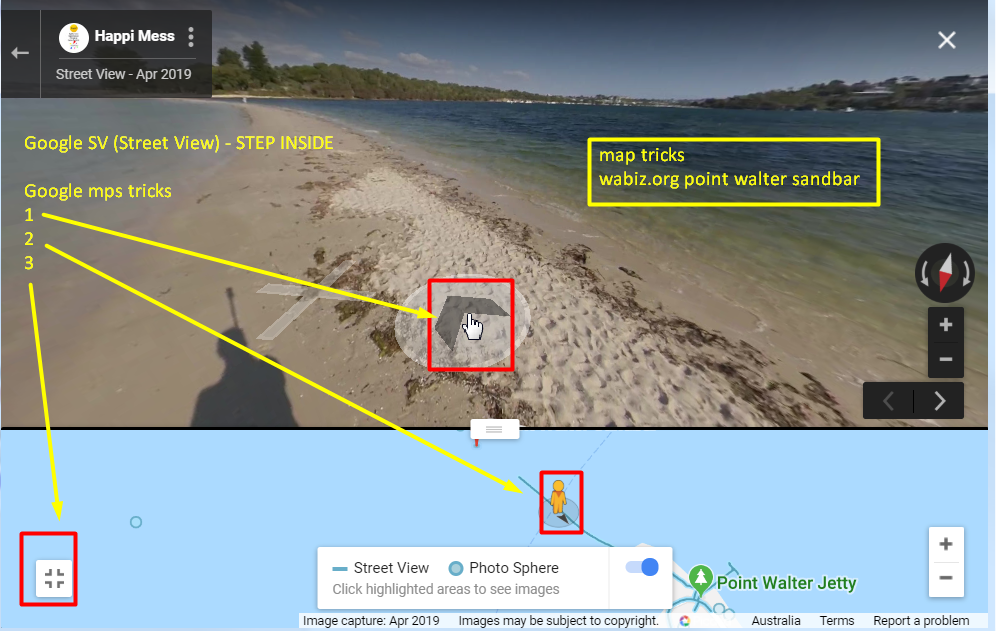Click the compass to reset north
Image resolution: width=996 pixels, height=631 pixels.
[945, 273]
